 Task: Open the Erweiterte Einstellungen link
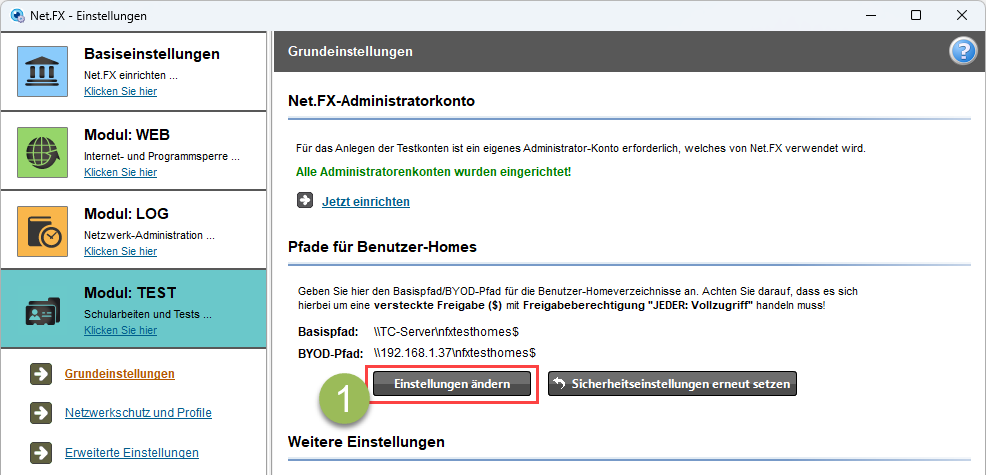tap(132, 453)
